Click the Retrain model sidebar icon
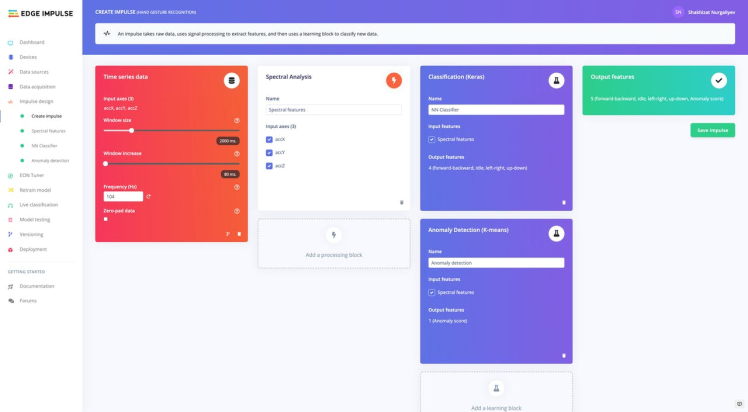 click(x=10, y=190)
